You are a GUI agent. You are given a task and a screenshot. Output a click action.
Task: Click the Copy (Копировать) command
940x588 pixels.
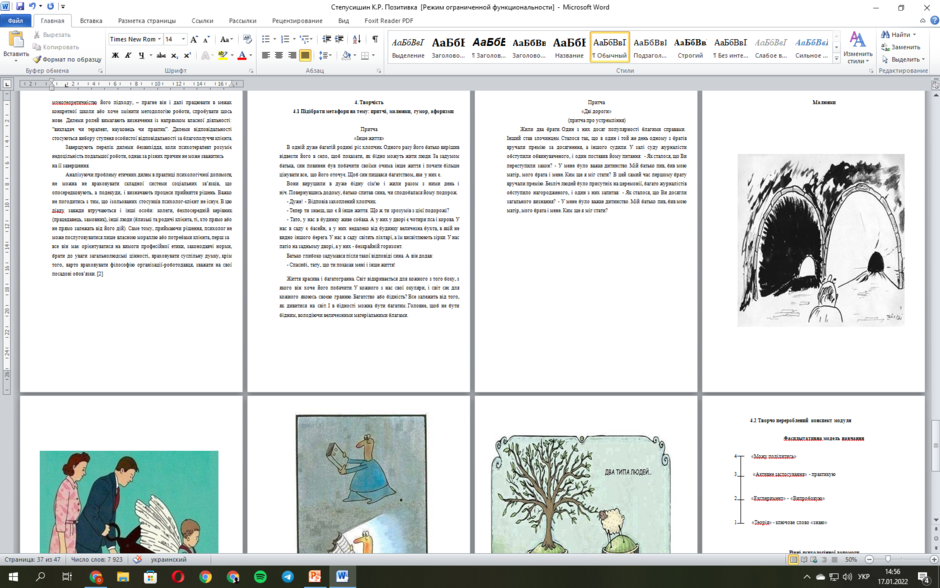pos(56,47)
